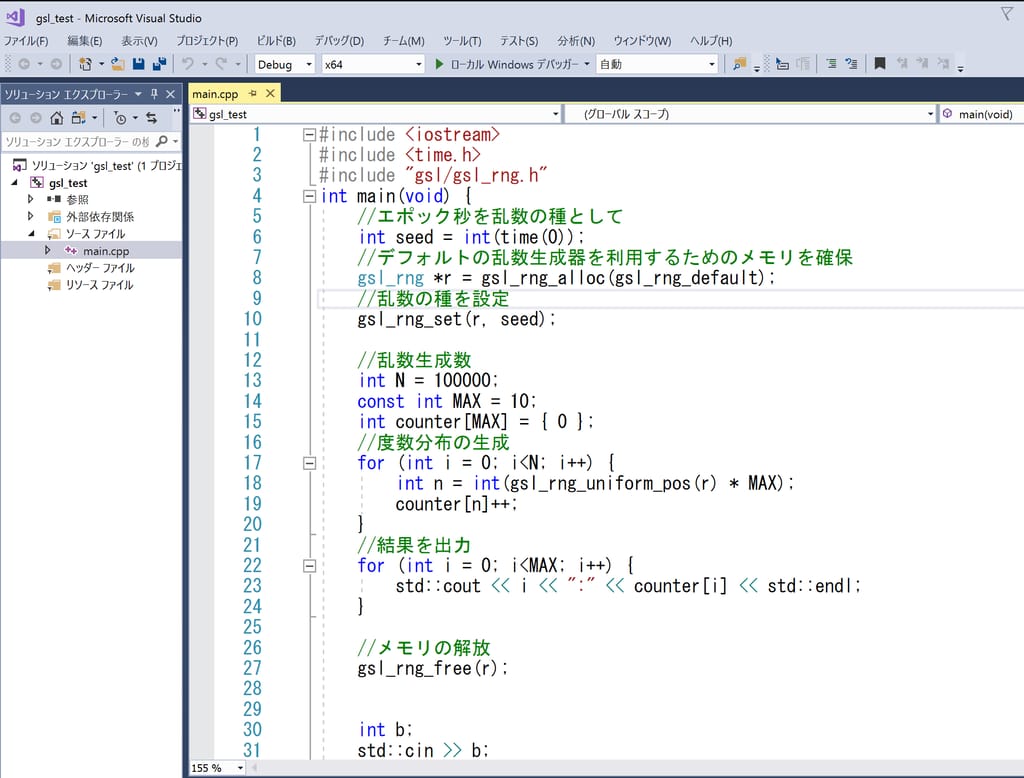Collapse the for loop at line 22
Viewport: 1024px width, 778px height.
coord(310,566)
